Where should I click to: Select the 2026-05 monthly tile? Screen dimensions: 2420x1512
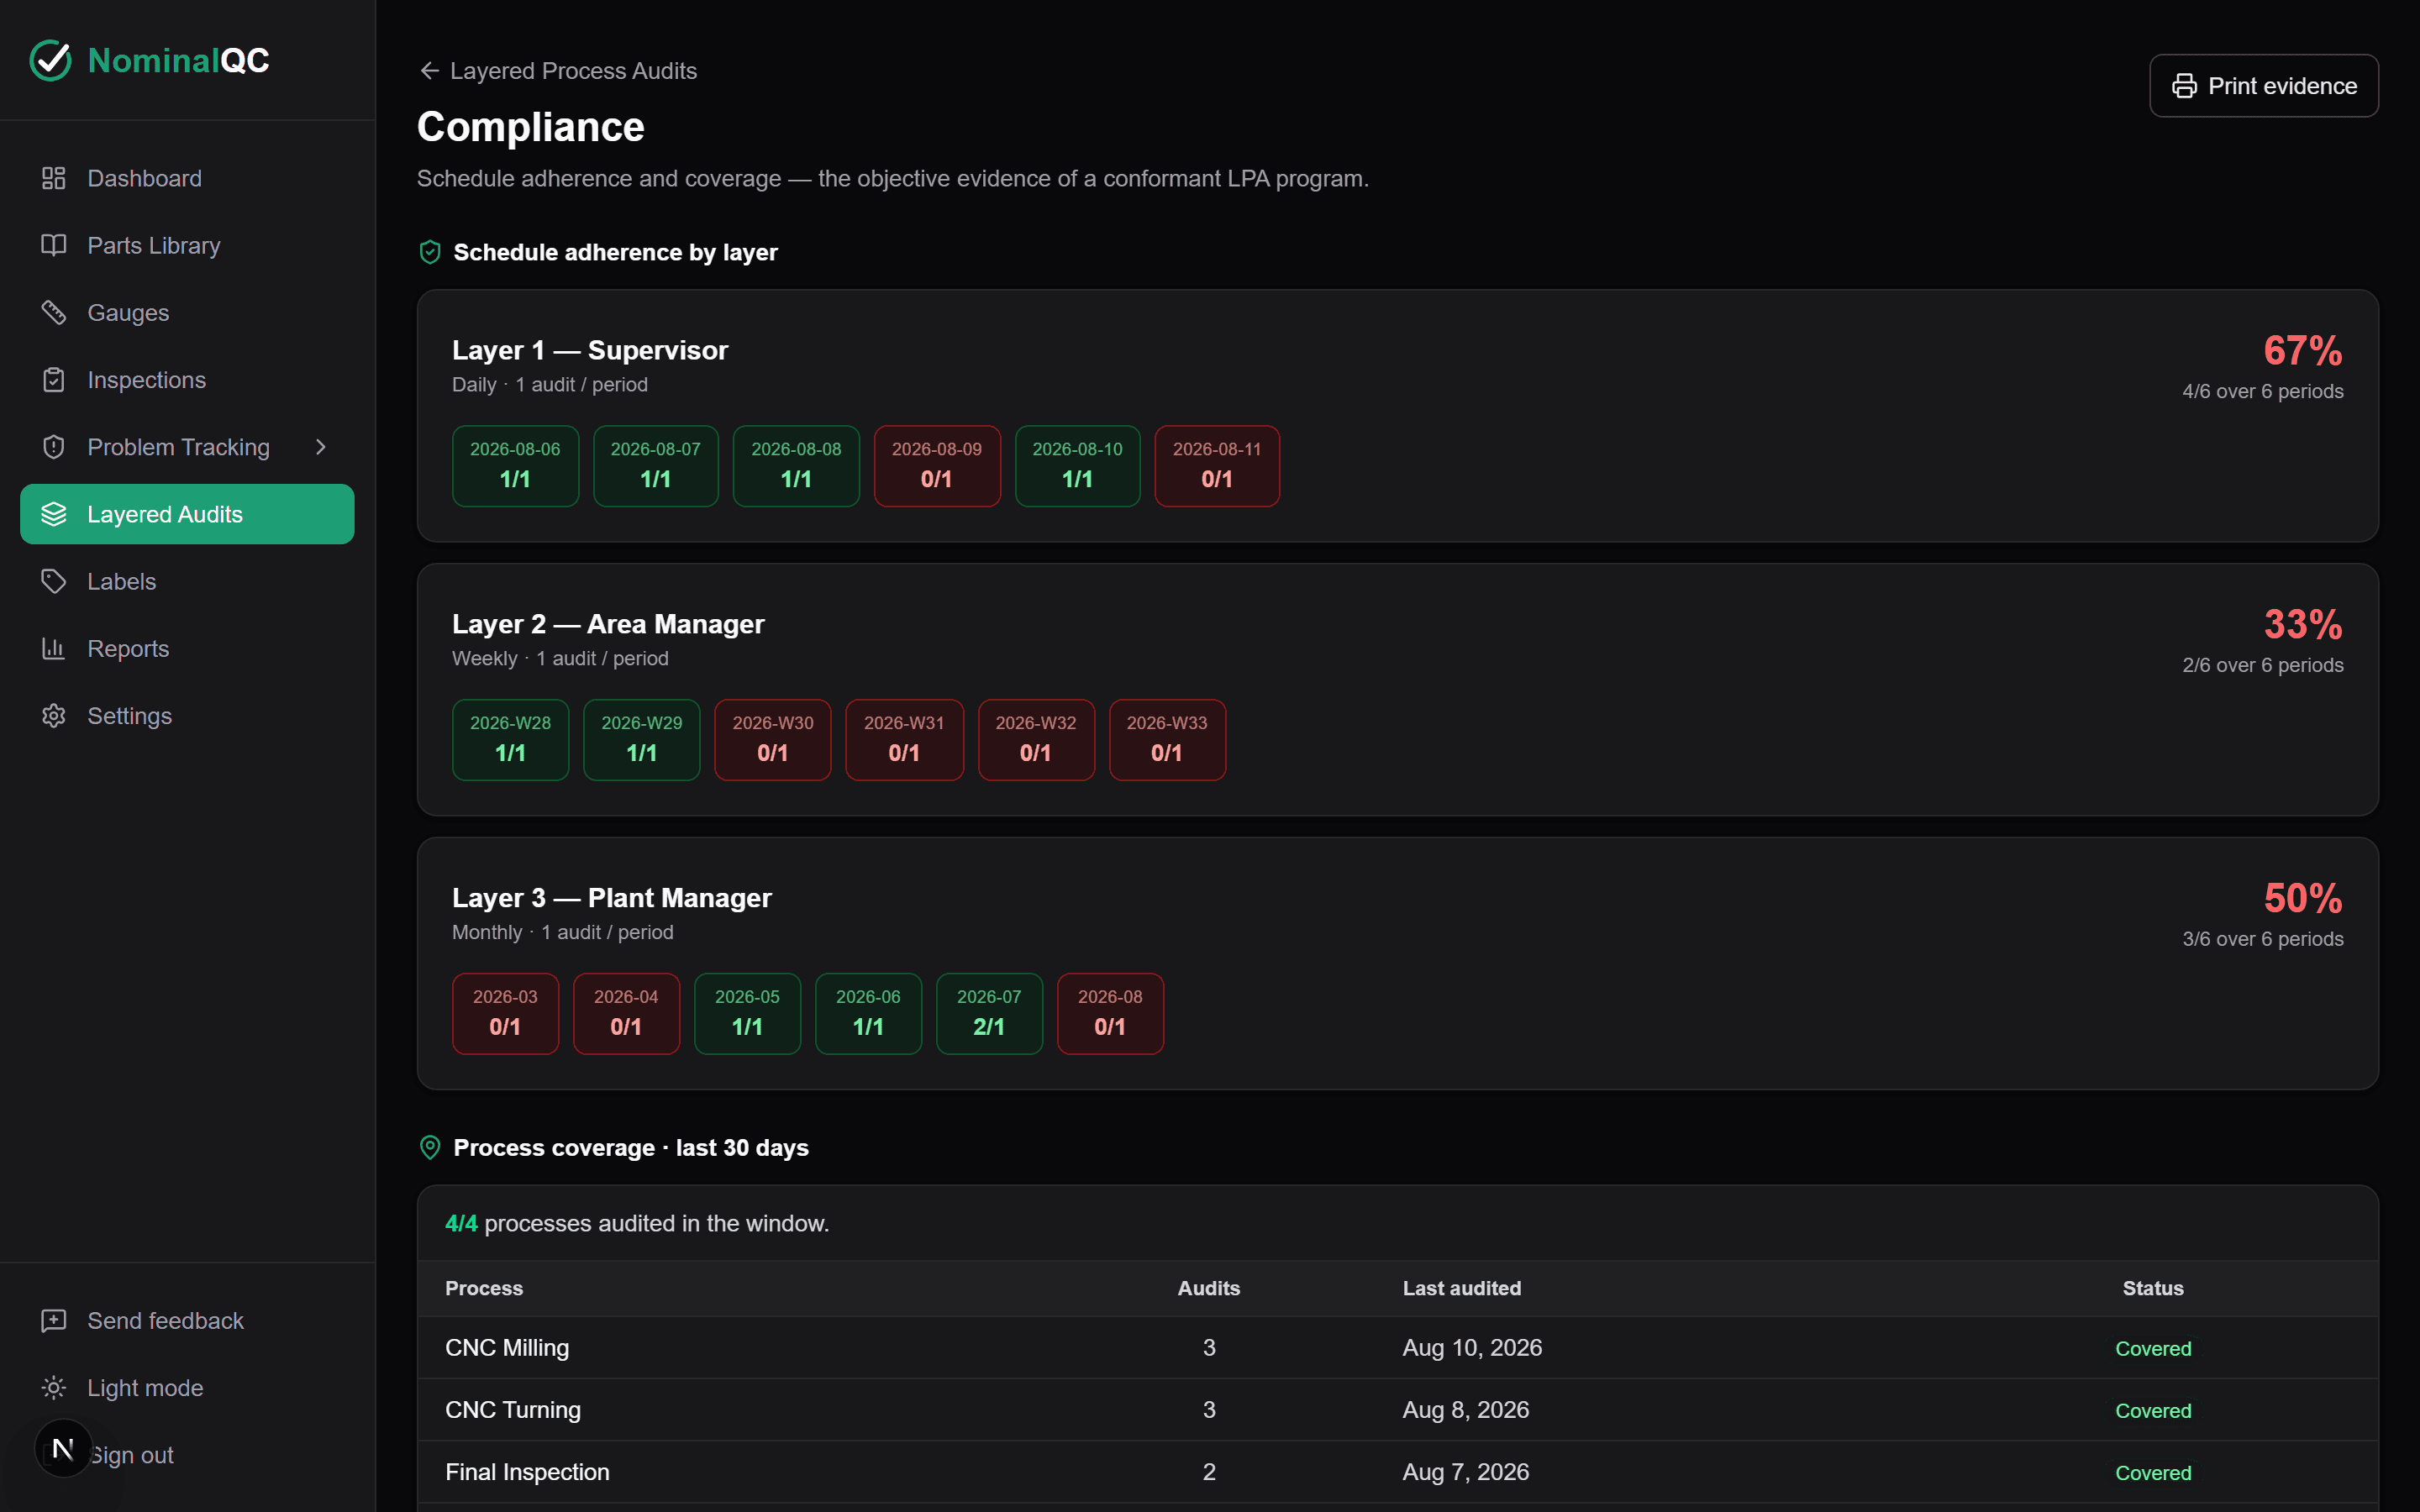tap(747, 1014)
